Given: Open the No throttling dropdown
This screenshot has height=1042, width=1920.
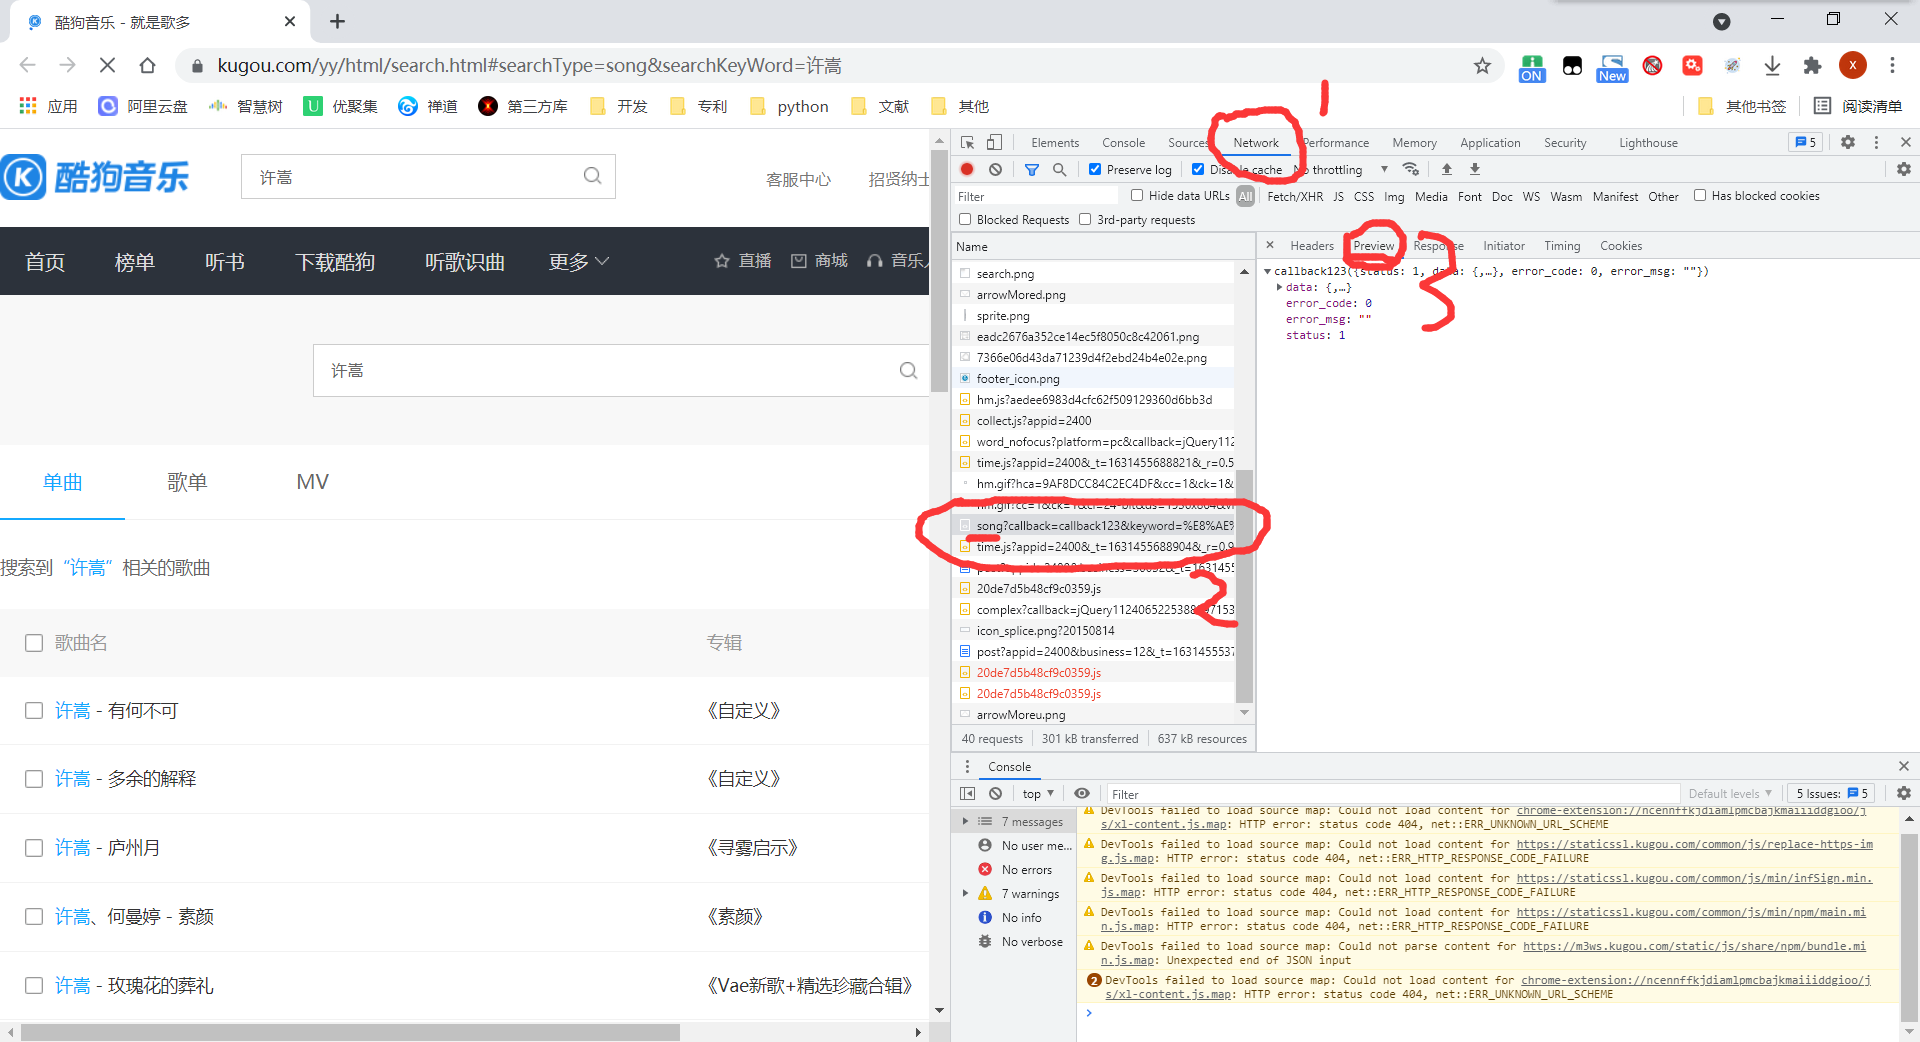Looking at the screenshot, I should point(1341,170).
